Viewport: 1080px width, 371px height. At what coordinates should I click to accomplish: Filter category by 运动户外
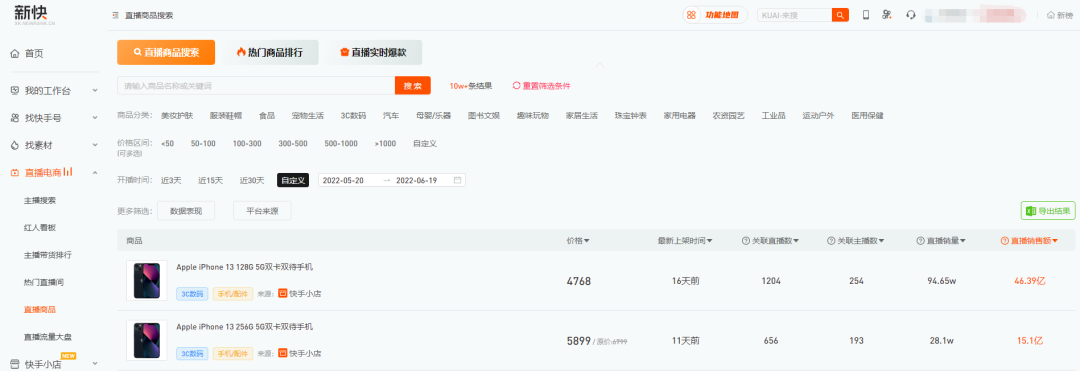click(x=818, y=116)
